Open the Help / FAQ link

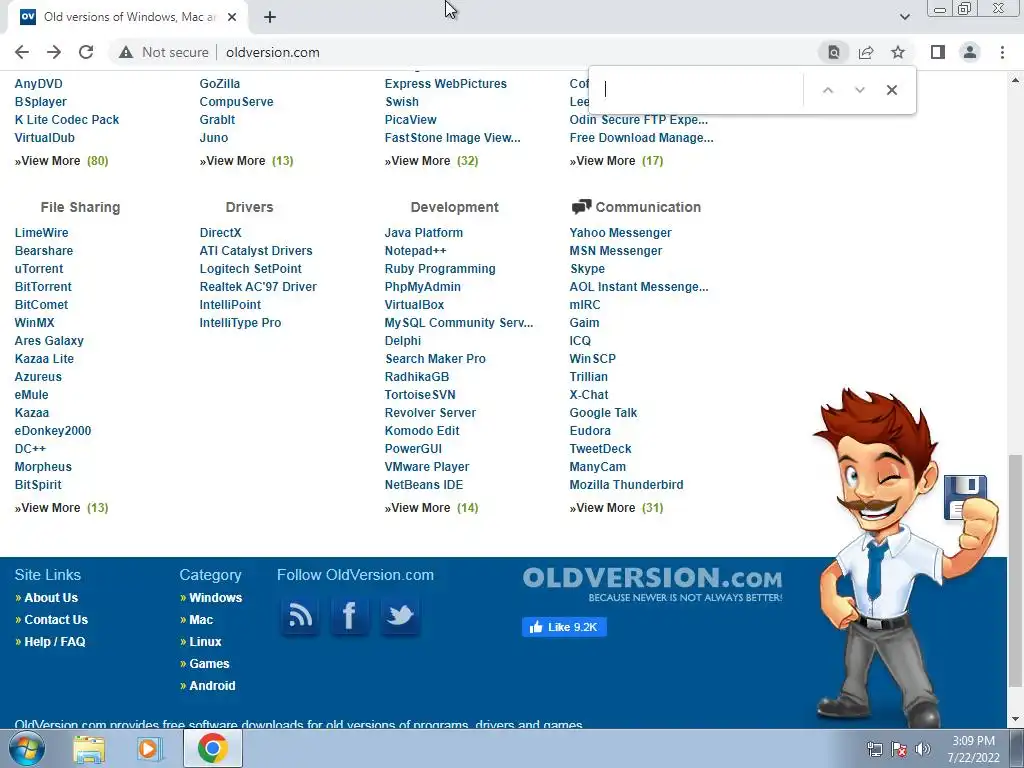[x=55, y=642]
